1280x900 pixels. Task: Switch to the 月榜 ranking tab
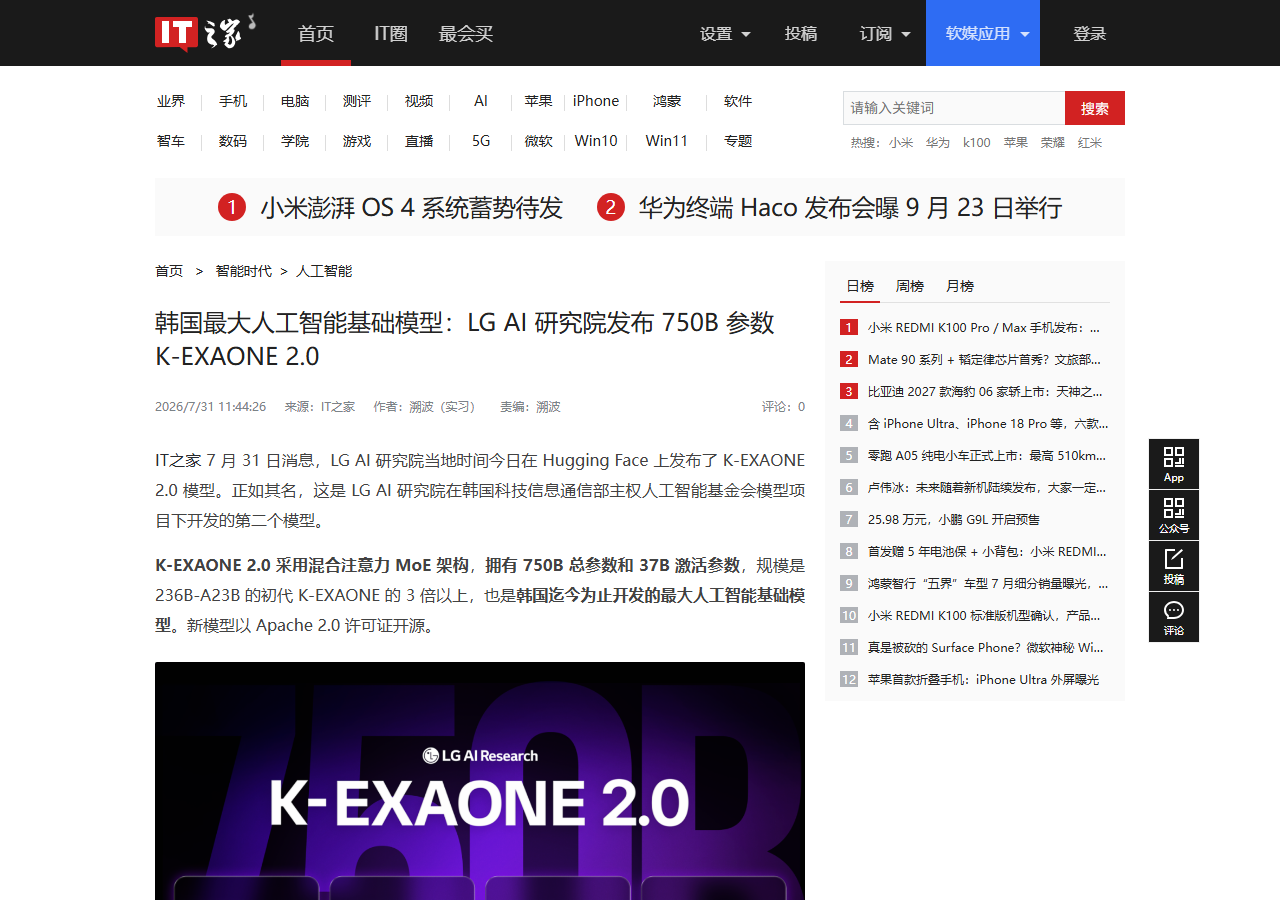(960, 286)
